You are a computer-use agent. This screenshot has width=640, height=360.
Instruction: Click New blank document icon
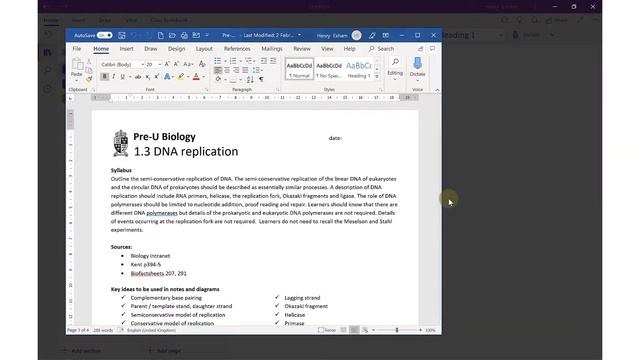[x=160, y=36]
